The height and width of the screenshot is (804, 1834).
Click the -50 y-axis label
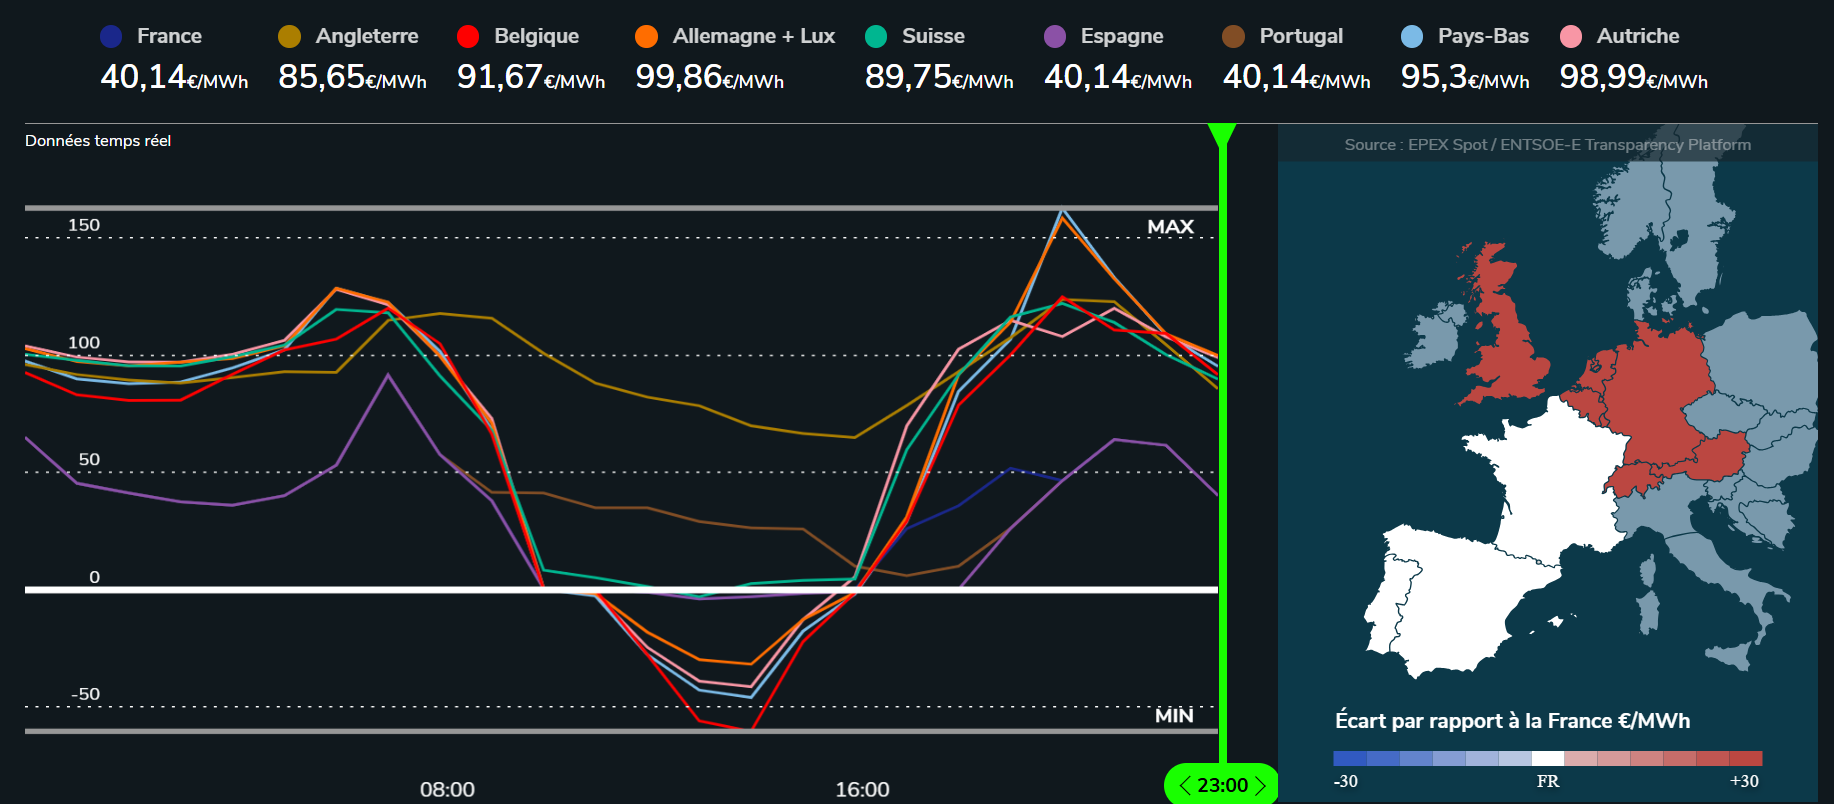[x=85, y=694]
